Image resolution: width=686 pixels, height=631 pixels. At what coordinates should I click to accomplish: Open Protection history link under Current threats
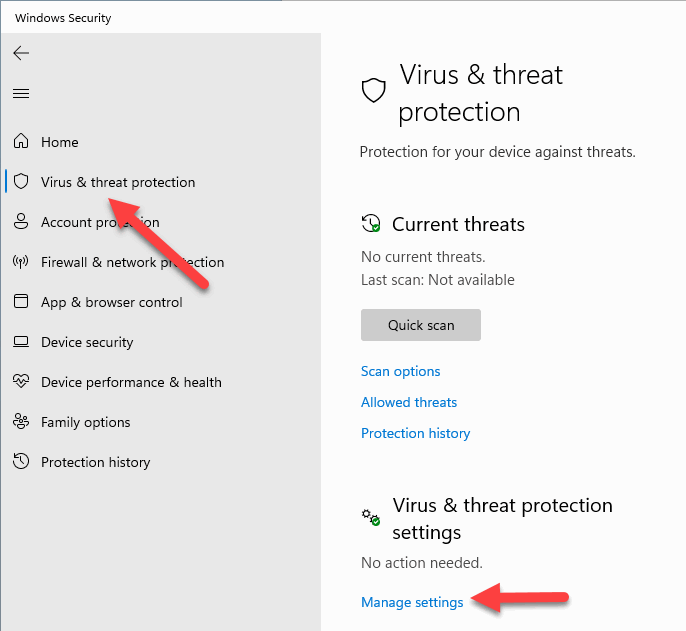[x=416, y=433]
